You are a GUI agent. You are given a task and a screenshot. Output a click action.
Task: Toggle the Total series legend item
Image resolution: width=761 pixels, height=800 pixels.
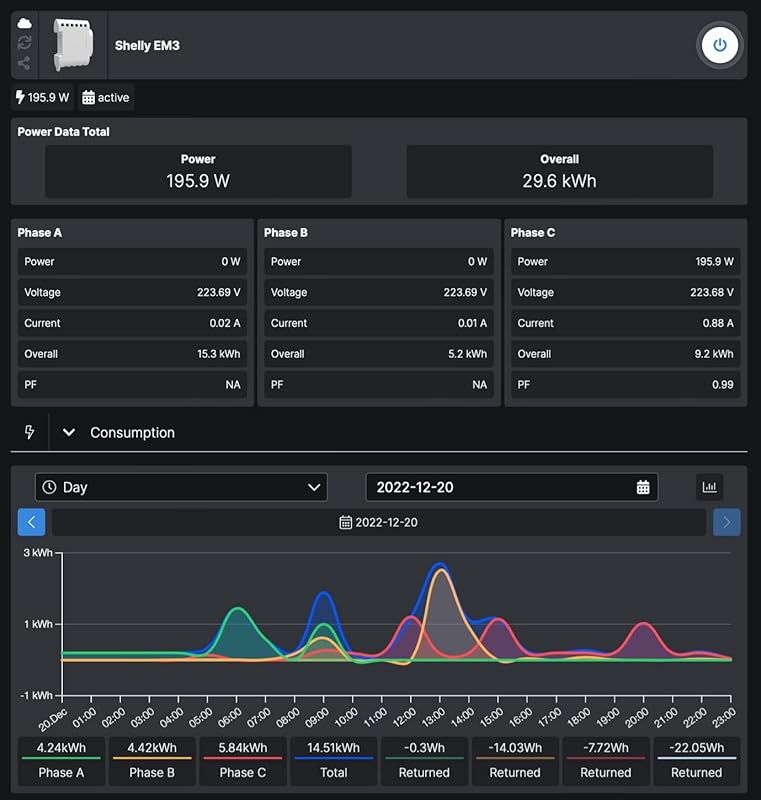pos(334,761)
